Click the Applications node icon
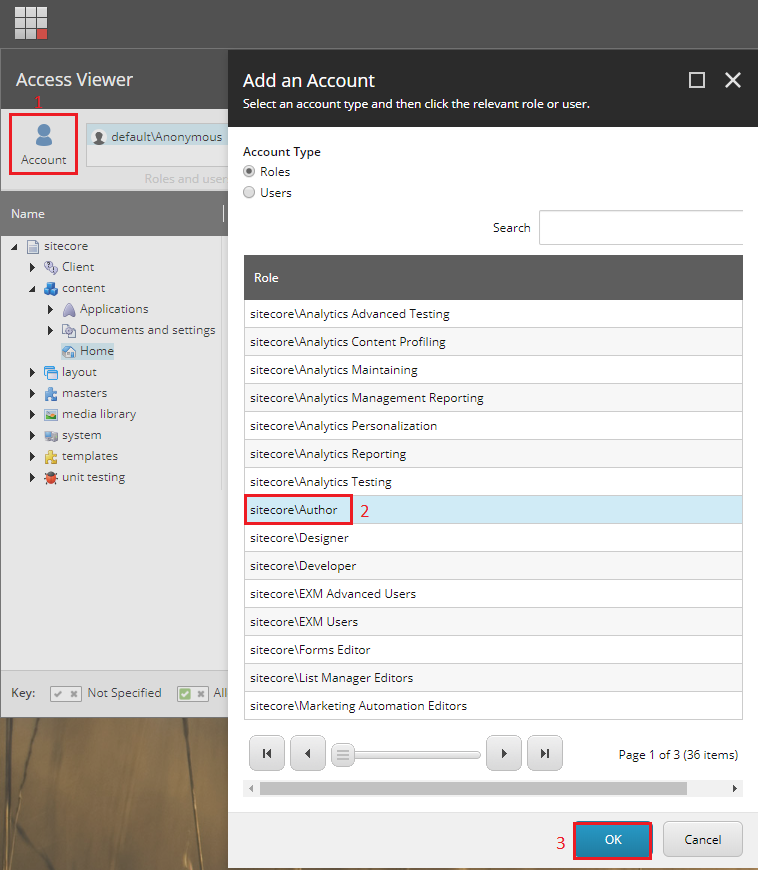758x870 pixels. click(x=69, y=310)
